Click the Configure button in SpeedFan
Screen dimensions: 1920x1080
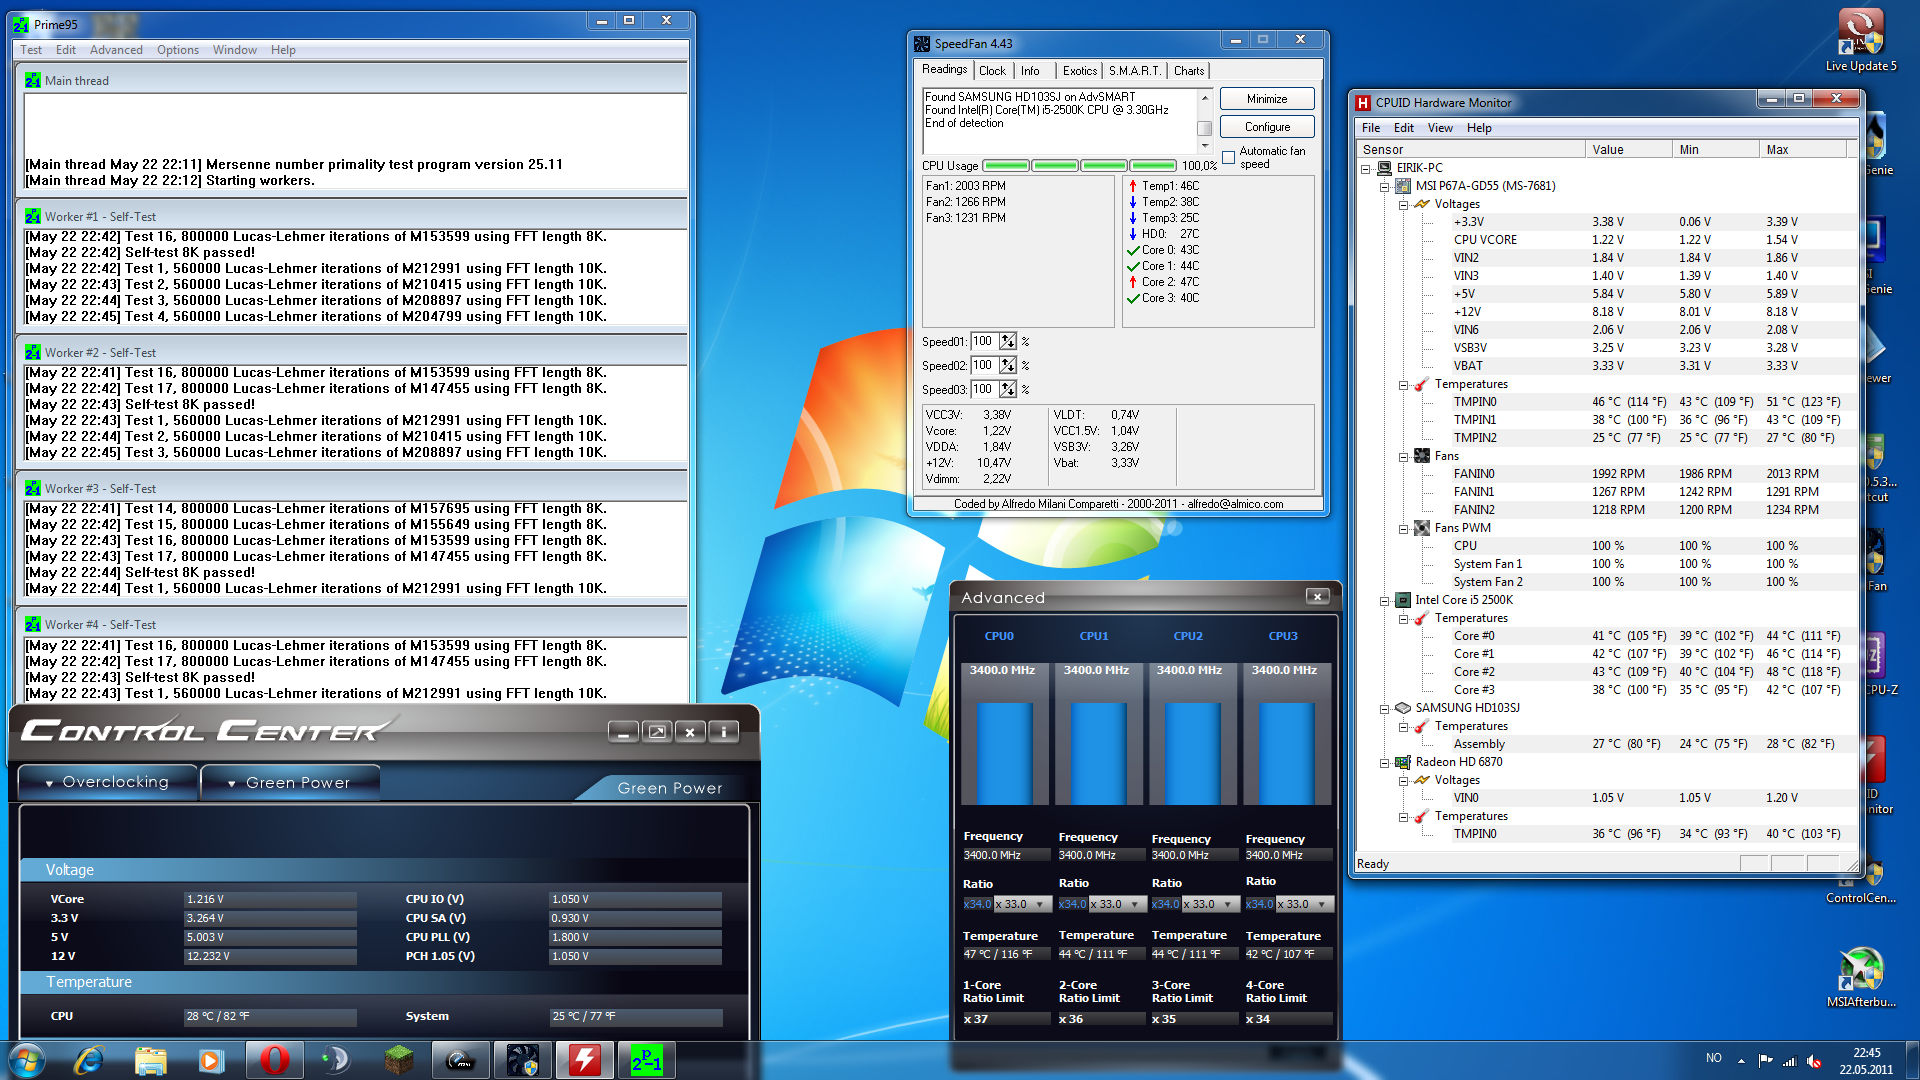[x=1267, y=127]
